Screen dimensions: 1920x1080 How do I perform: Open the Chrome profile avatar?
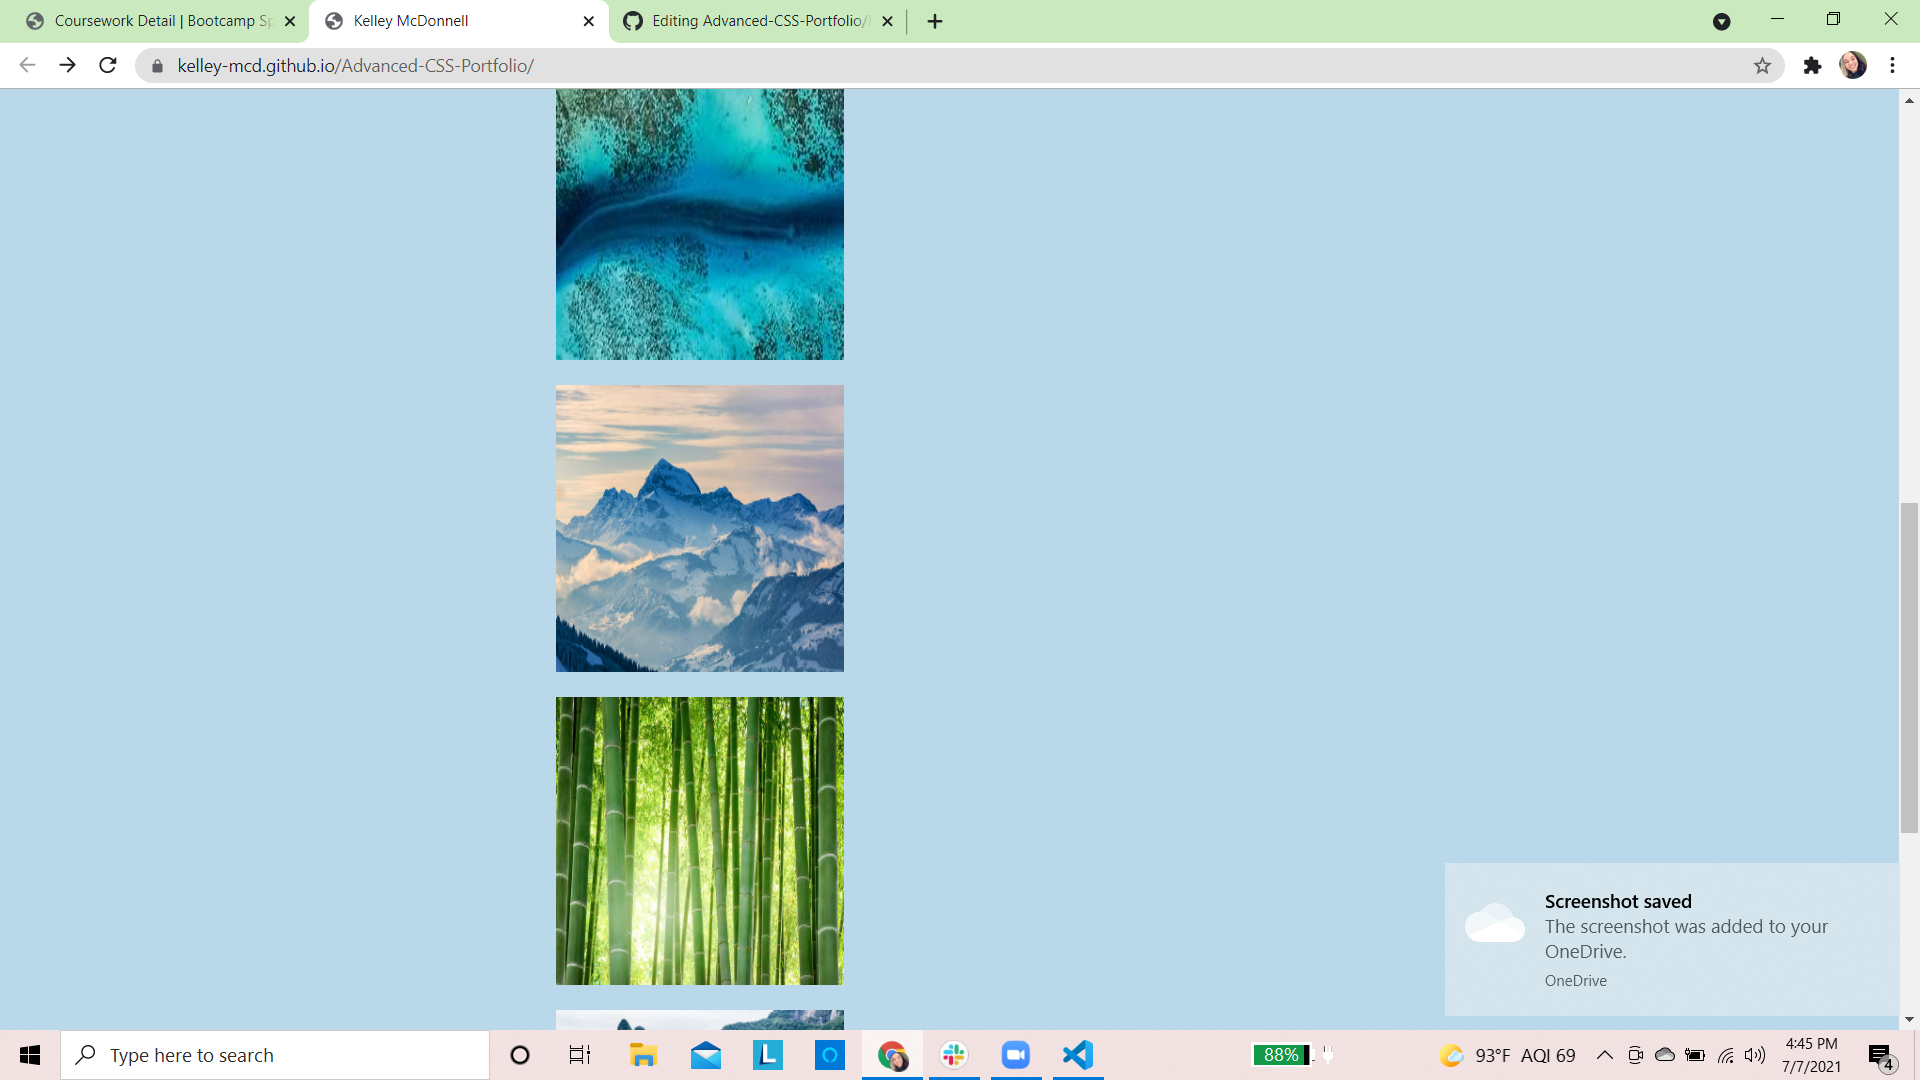(1854, 65)
